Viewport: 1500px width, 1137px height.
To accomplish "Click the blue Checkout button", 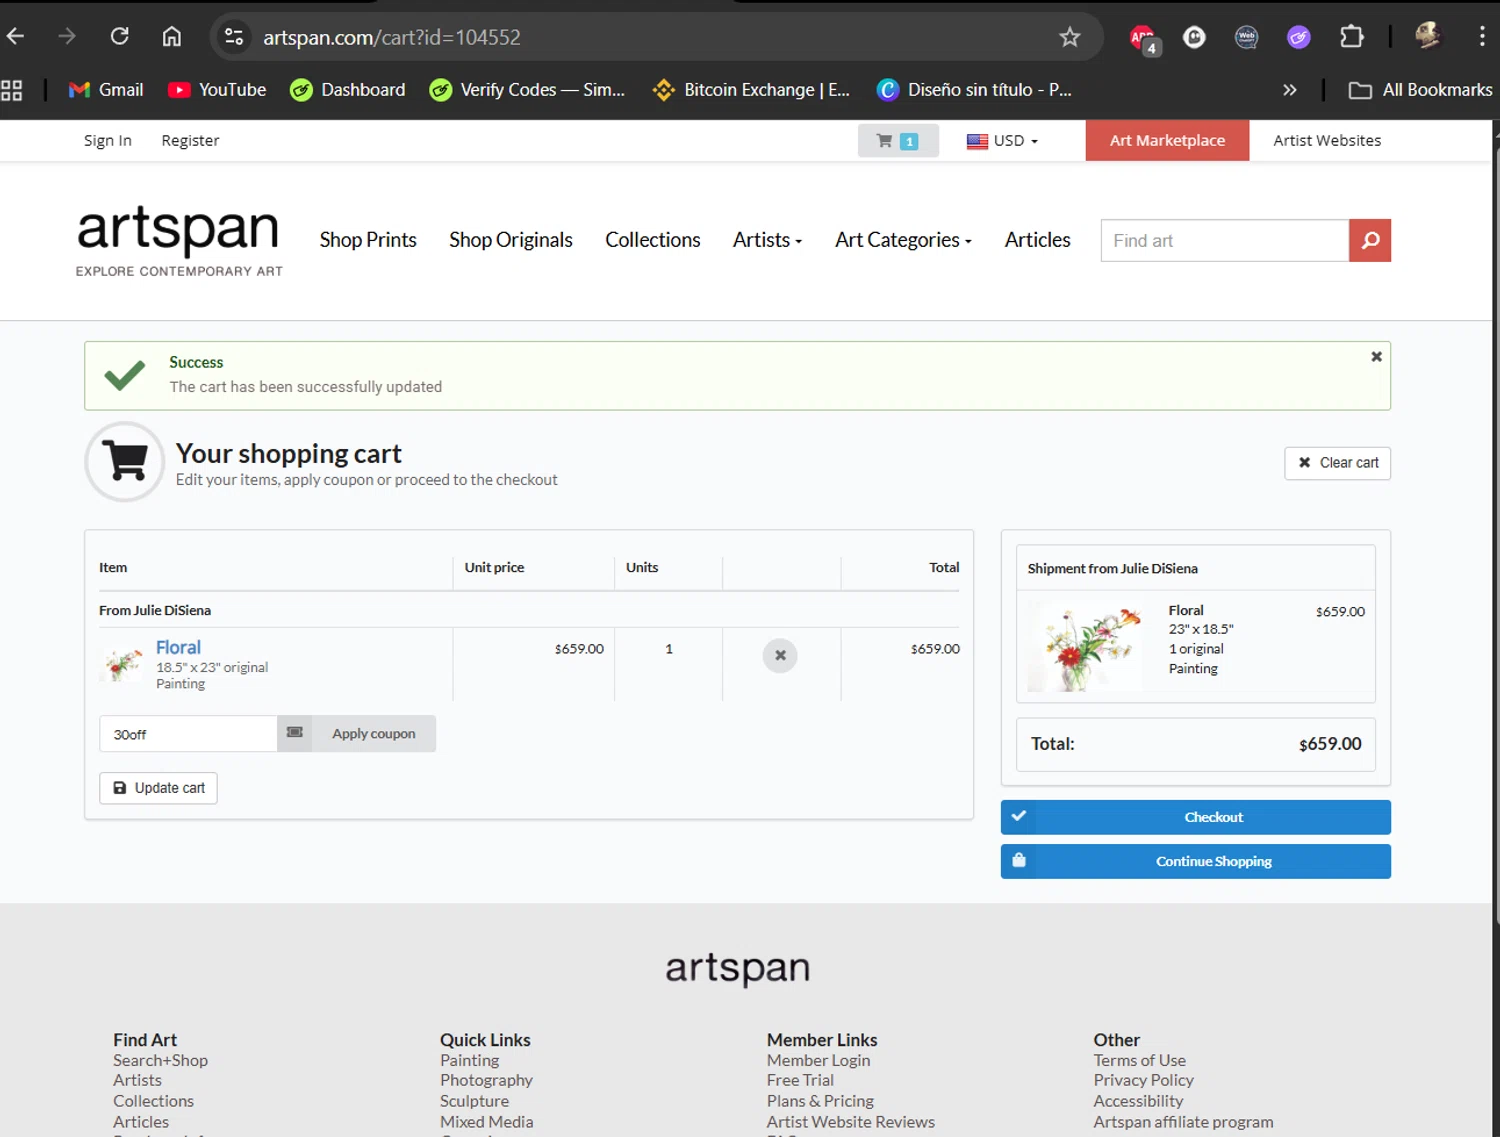I will click(x=1196, y=817).
